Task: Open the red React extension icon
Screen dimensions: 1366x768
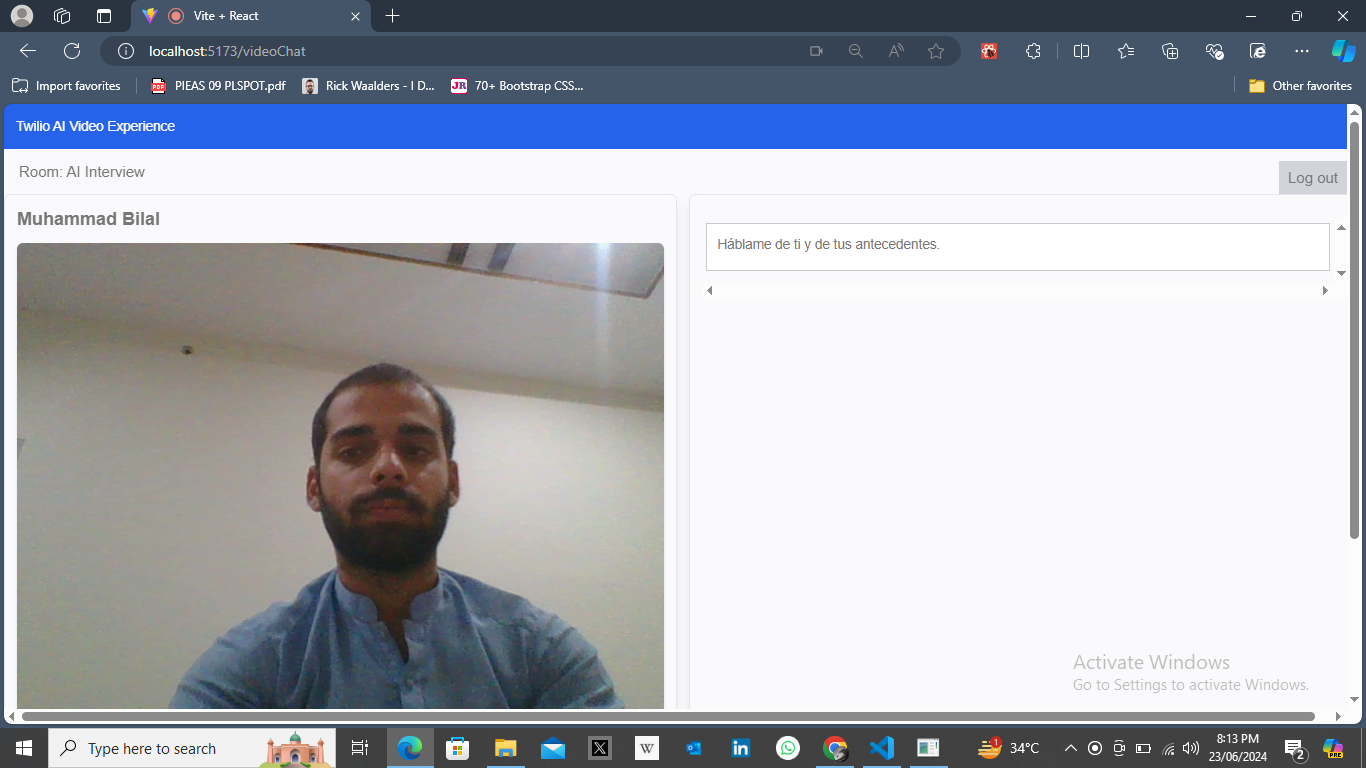Action: [x=989, y=51]
